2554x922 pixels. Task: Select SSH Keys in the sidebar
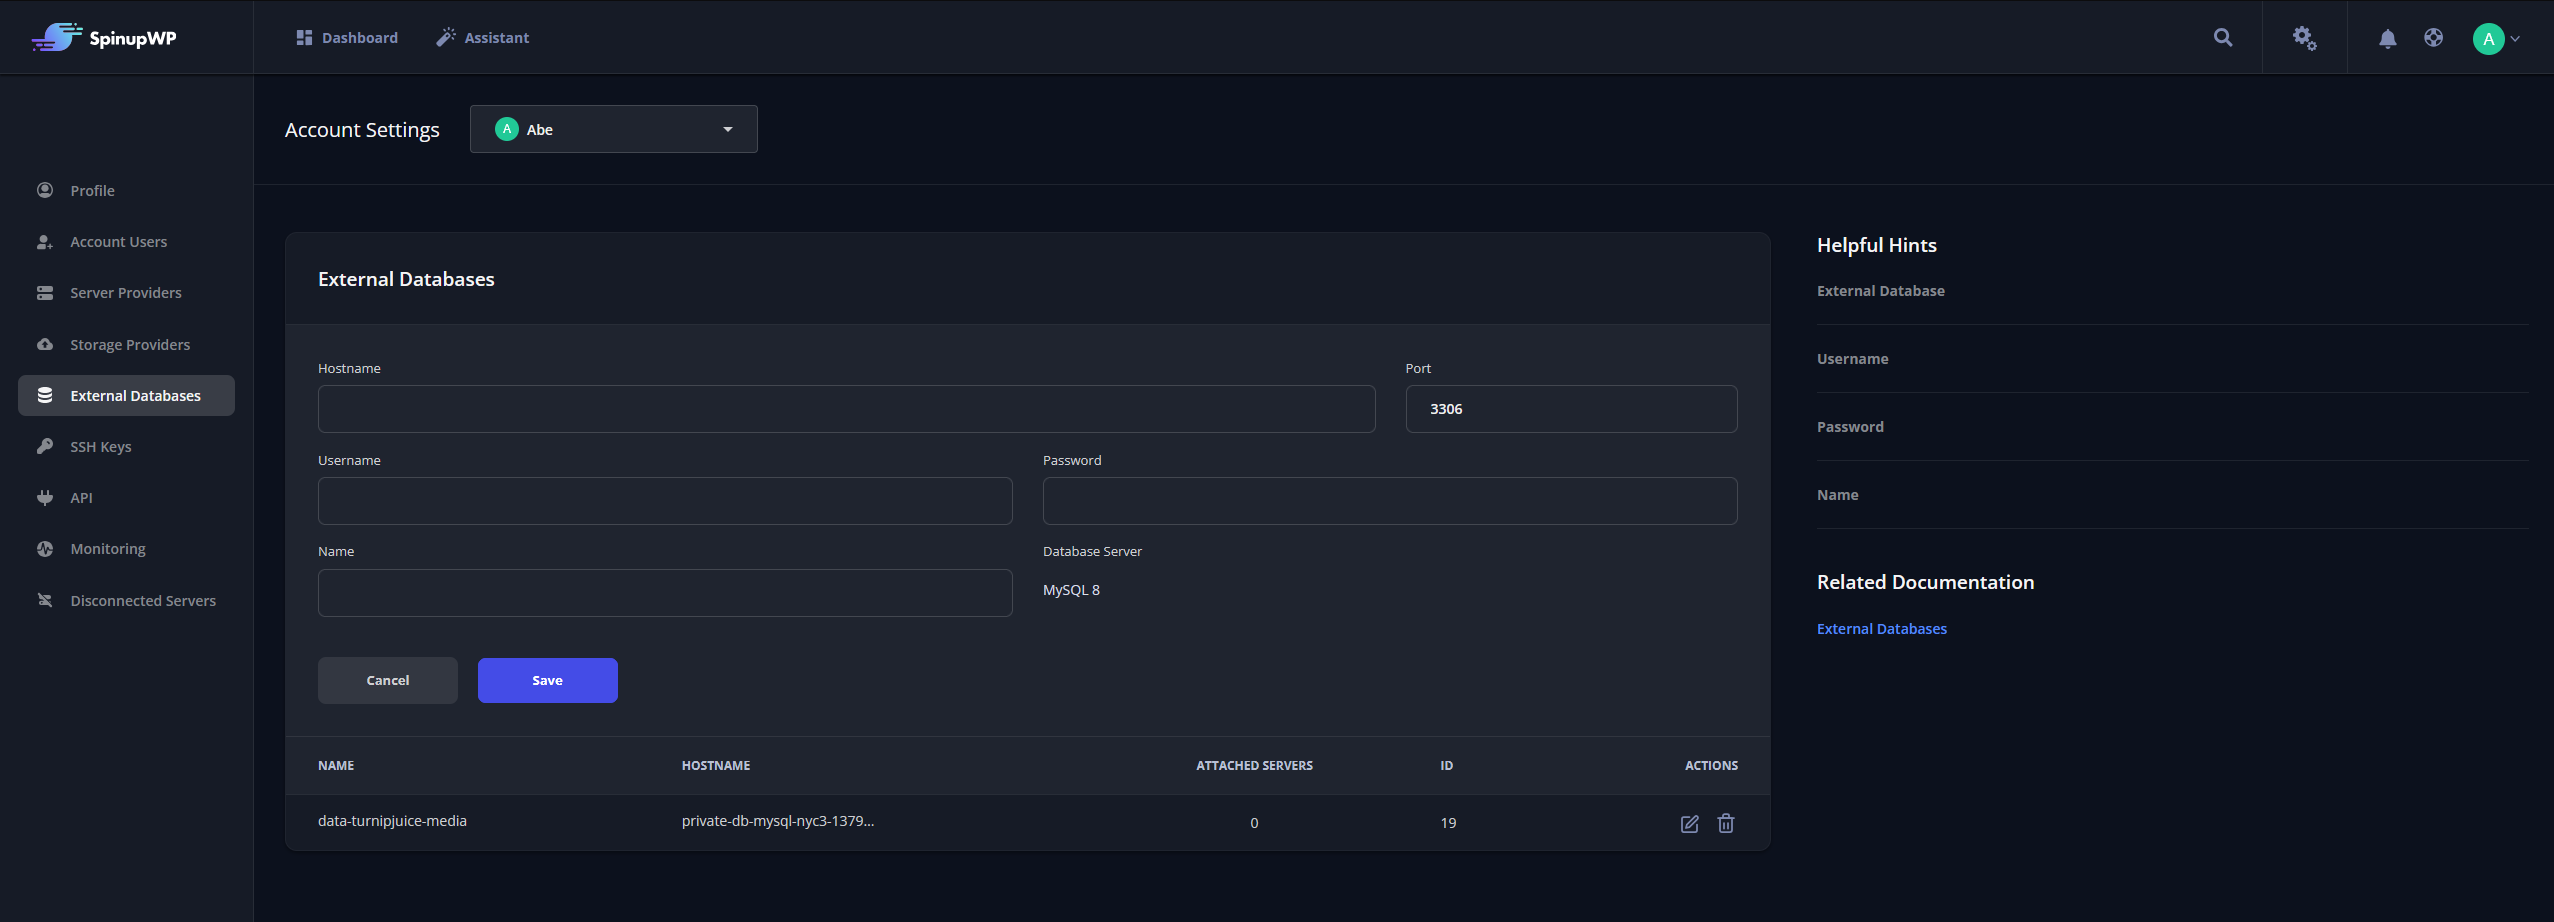99,446
